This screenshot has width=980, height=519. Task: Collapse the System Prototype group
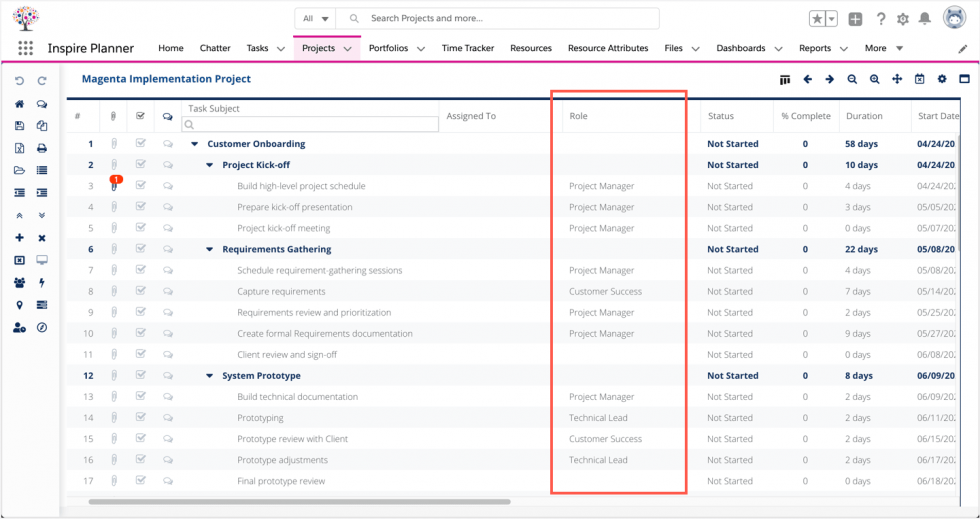(210, 376)
